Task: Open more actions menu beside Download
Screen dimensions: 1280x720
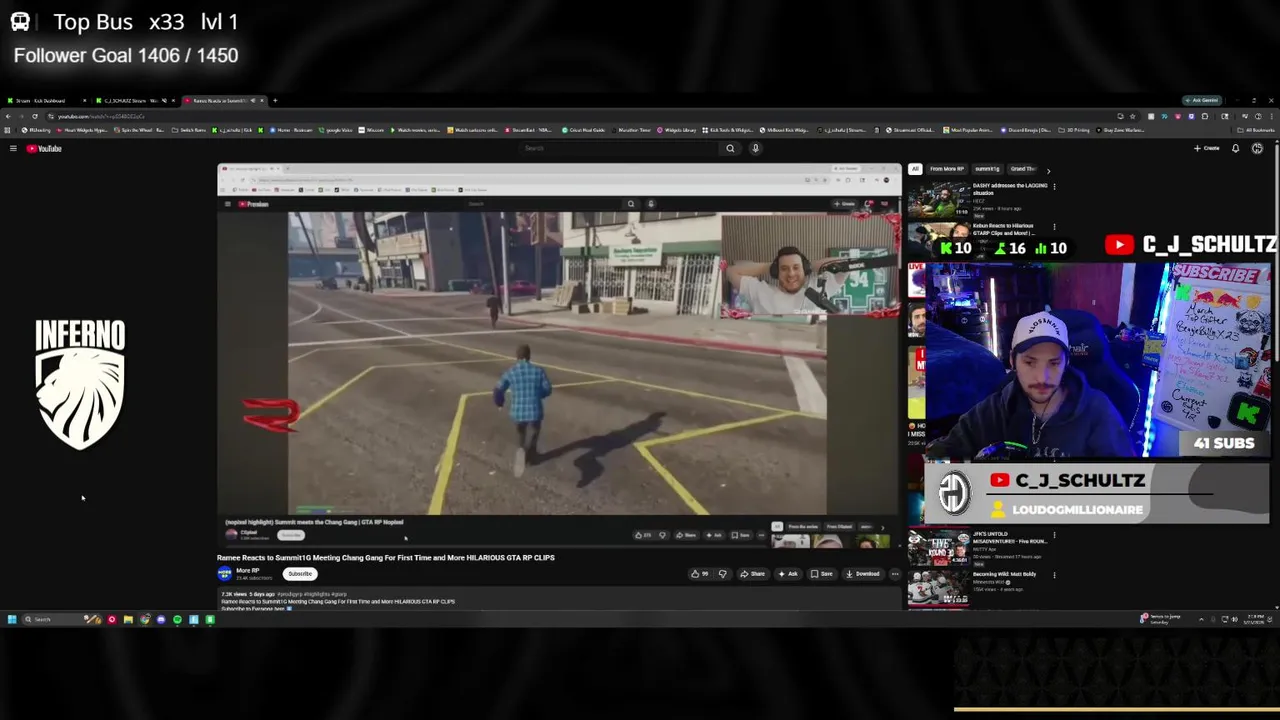Action: [895, 574]
